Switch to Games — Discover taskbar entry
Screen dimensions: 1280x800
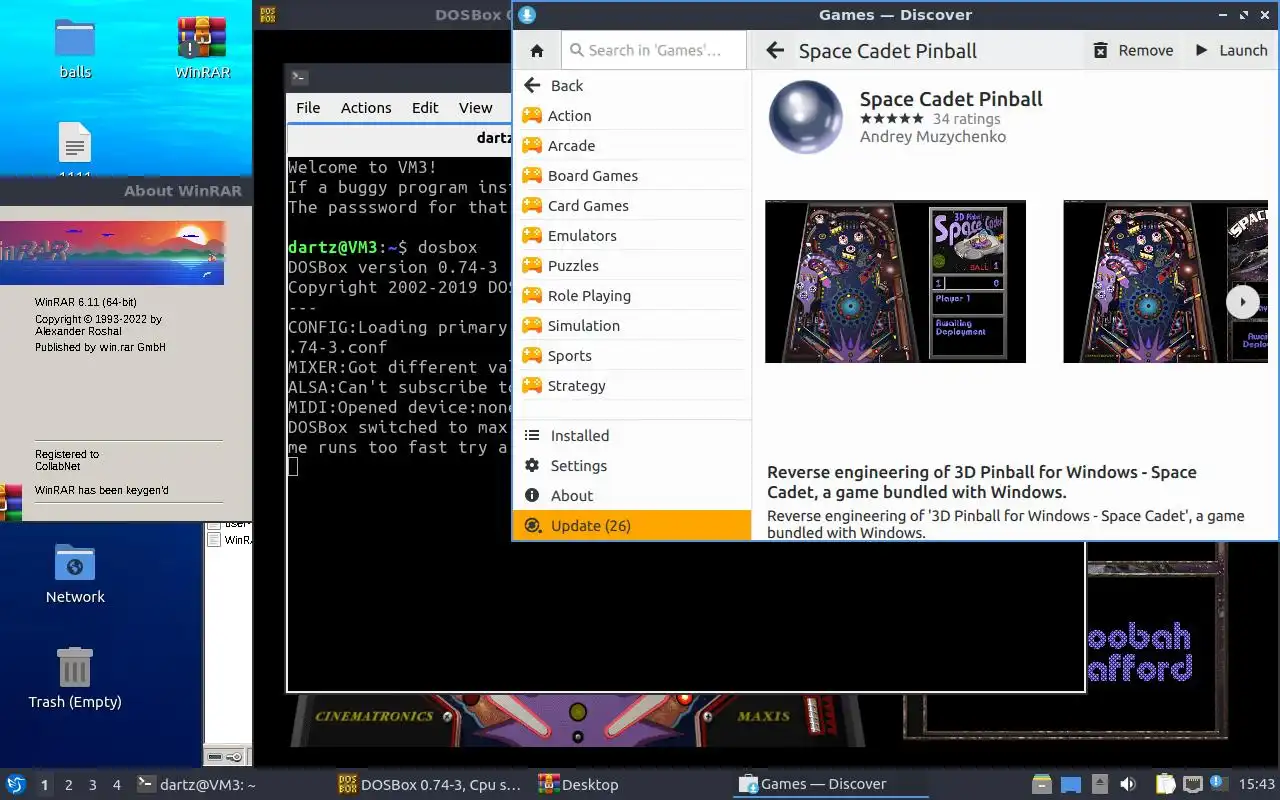click(830, 784)
